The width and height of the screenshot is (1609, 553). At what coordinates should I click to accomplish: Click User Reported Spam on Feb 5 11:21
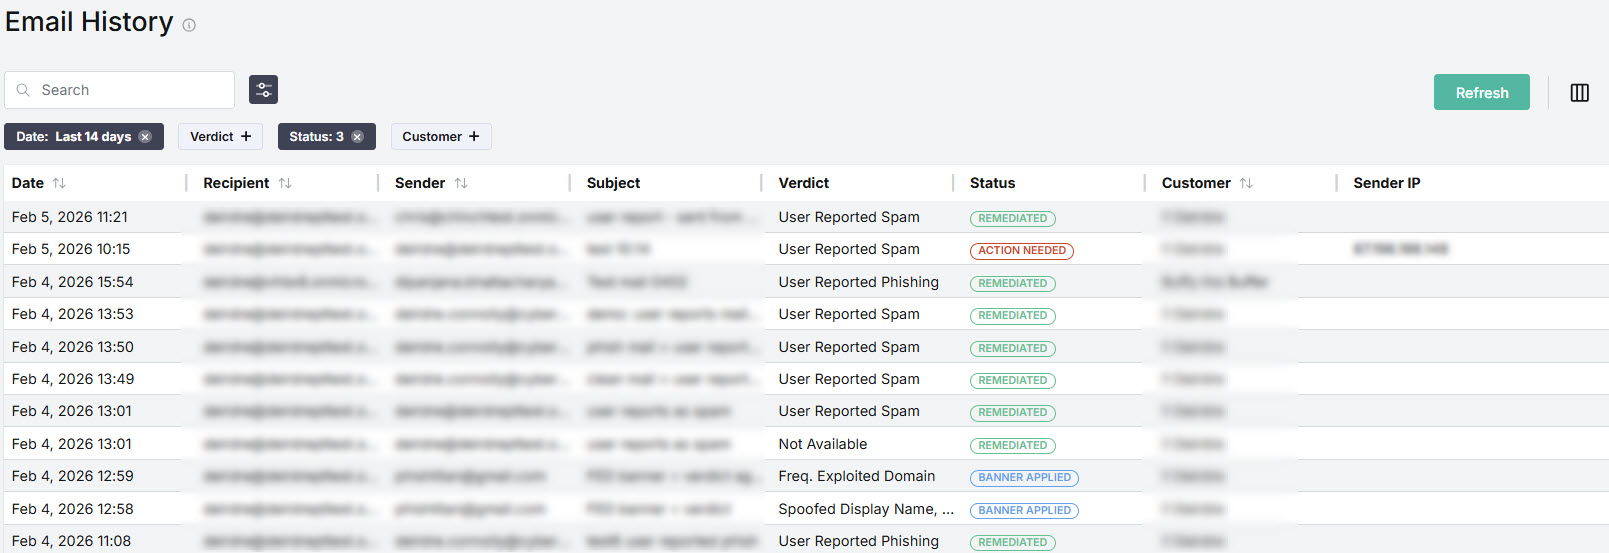point(849,217)
